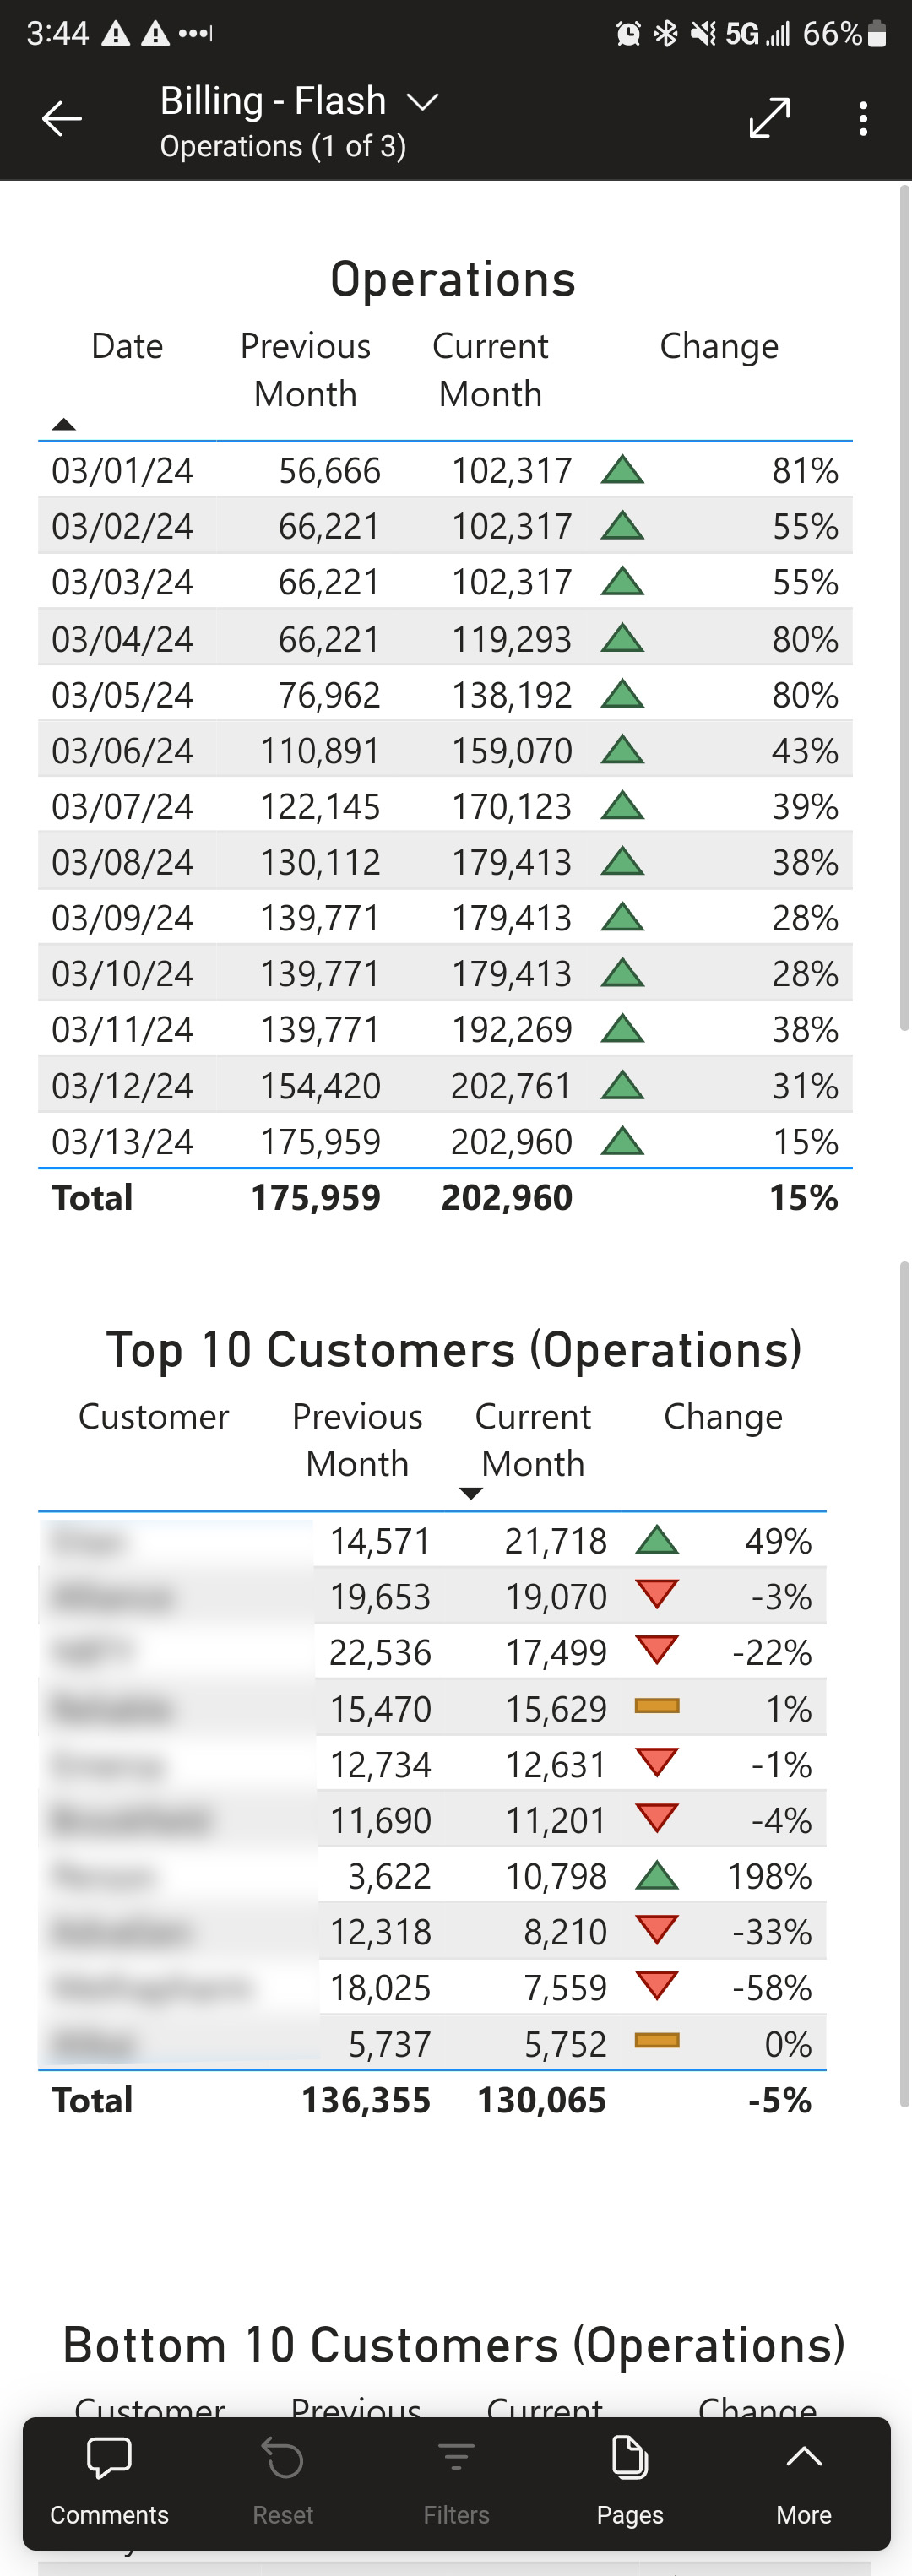Tap Customer header in Top 10 table
The width and height of the screenshot is (912, 2576).
point(153,1416)
